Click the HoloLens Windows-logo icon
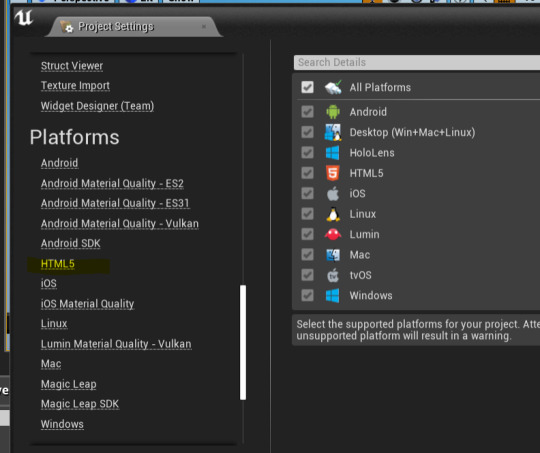Screen dimensions: 540x453 332,153
